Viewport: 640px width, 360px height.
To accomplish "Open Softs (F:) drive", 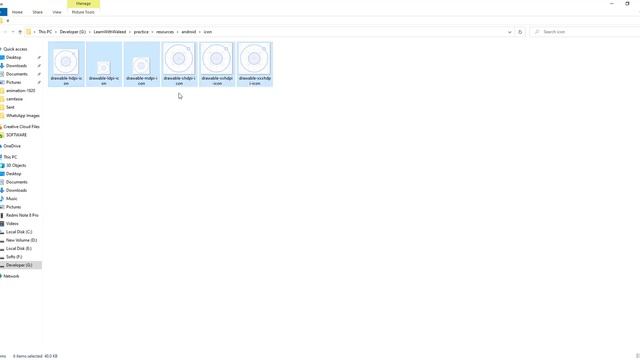I will click(14, 257).
